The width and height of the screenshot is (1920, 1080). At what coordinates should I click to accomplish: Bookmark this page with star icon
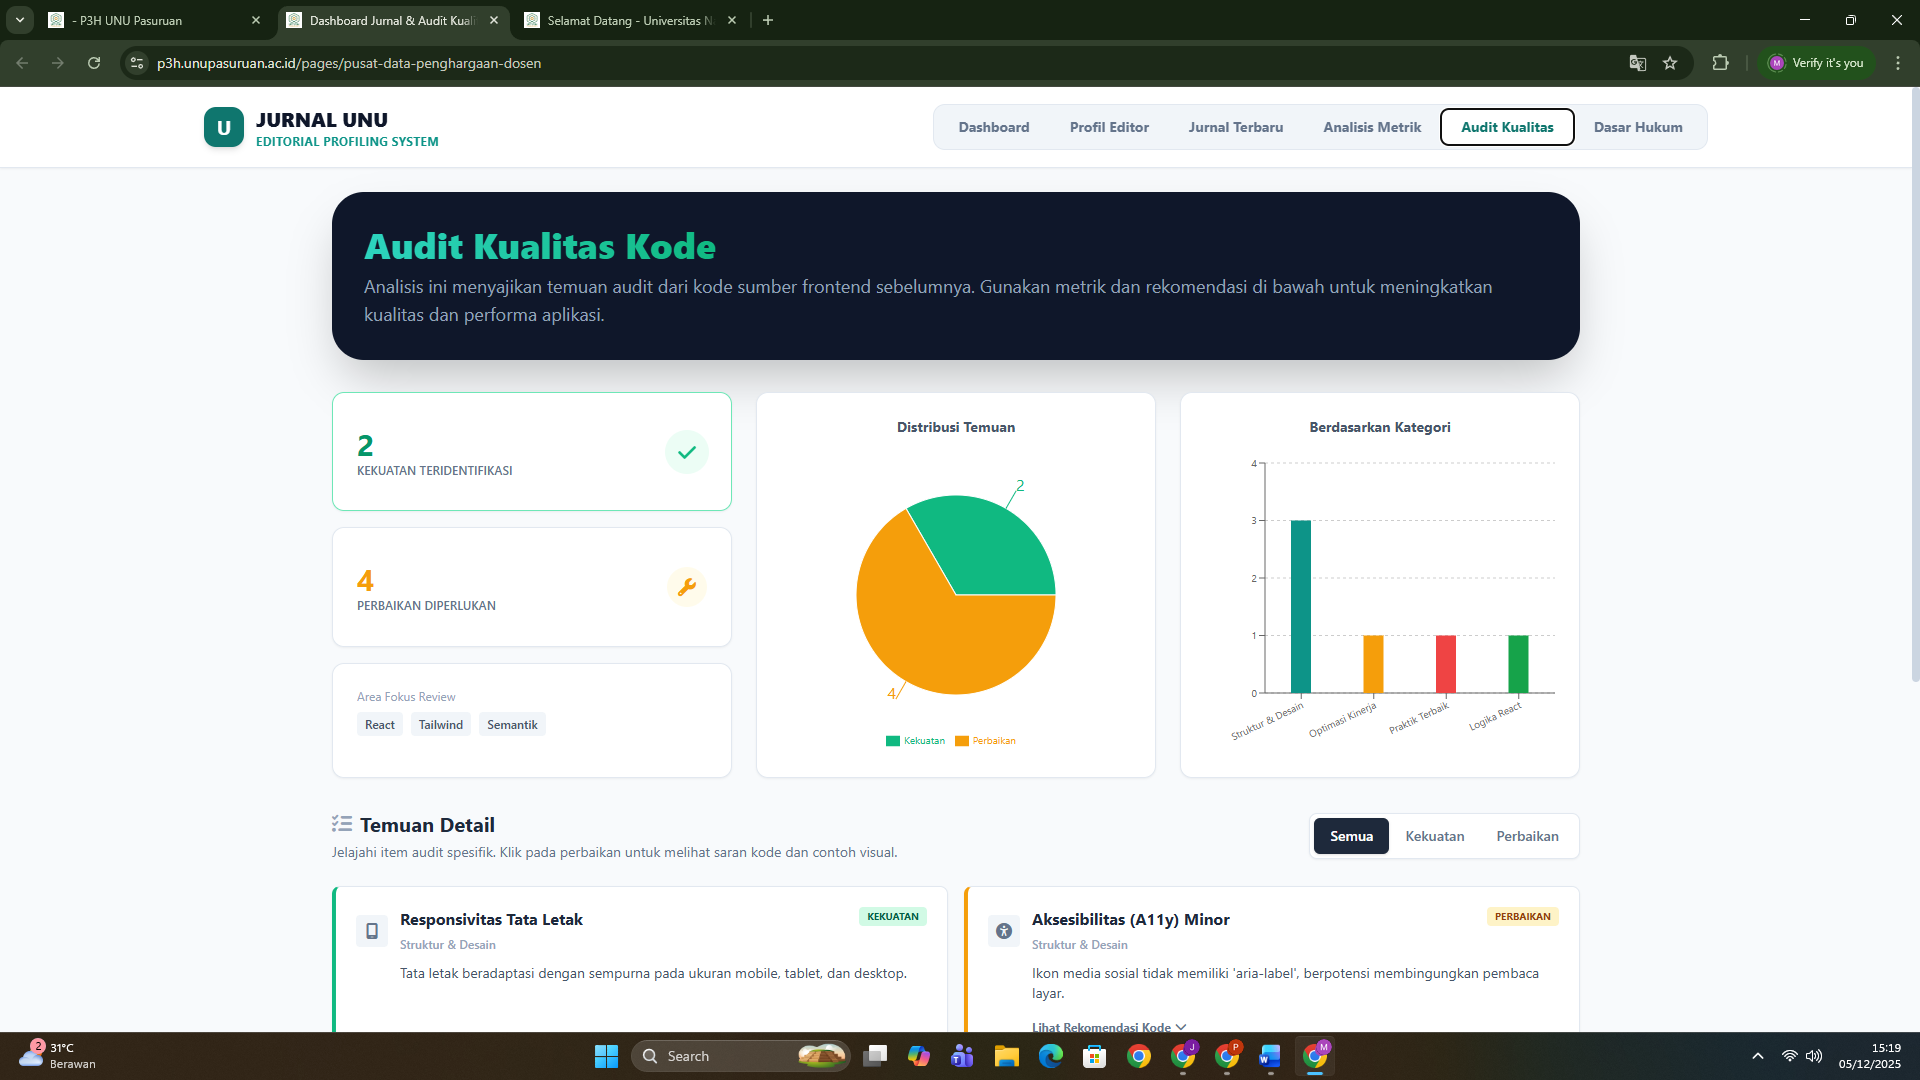[x=1670, y=63]
